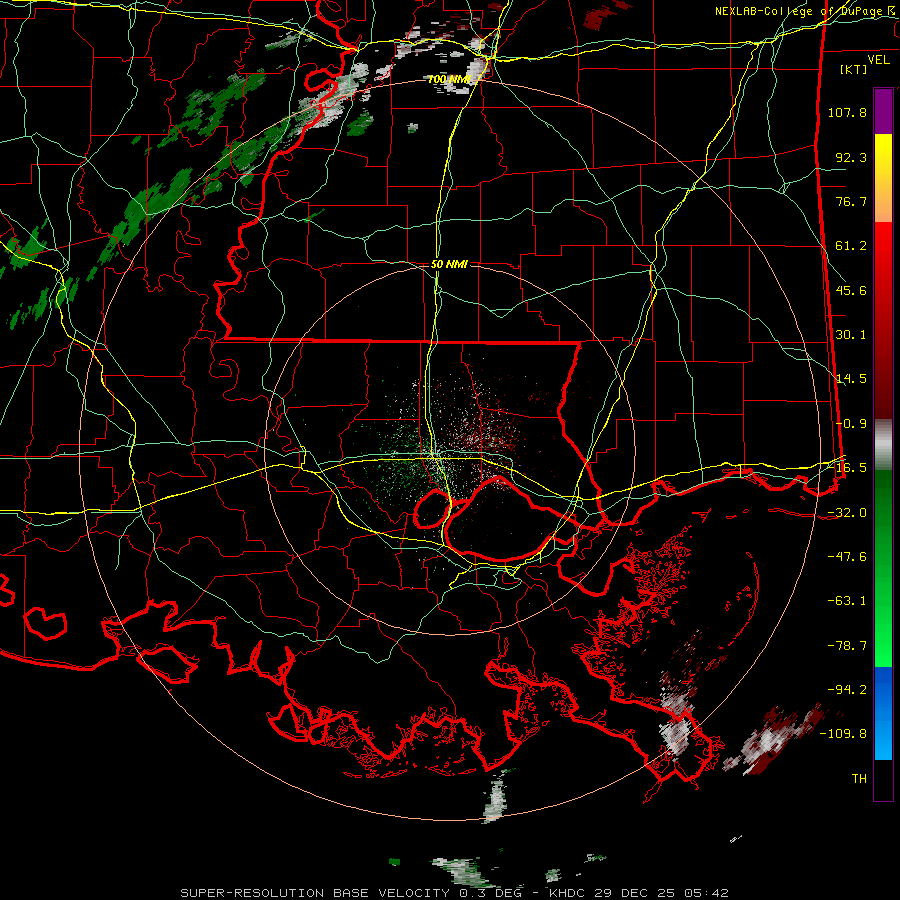Pick the gray segment of the color bar

(x=883, y=445)
